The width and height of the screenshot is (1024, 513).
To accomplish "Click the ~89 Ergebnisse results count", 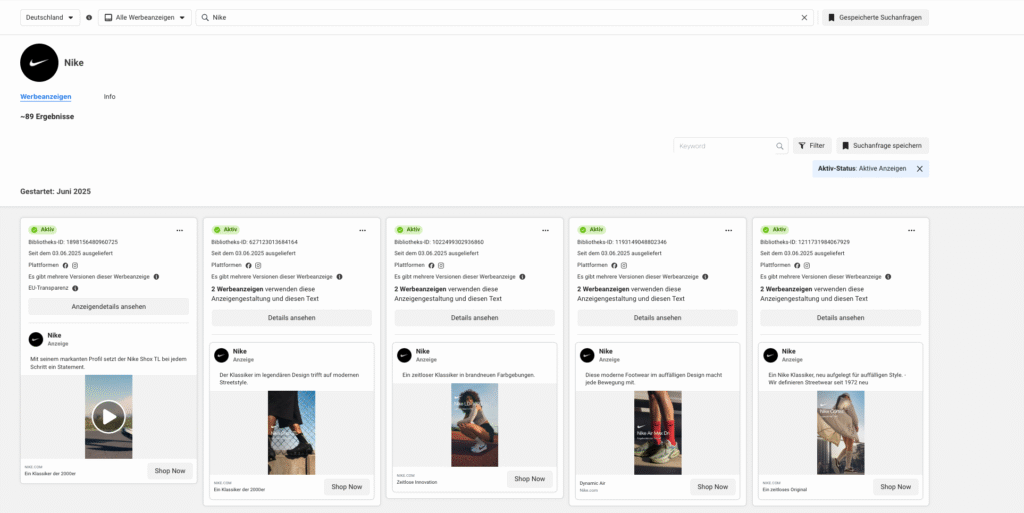I will (x=47, y=117).
